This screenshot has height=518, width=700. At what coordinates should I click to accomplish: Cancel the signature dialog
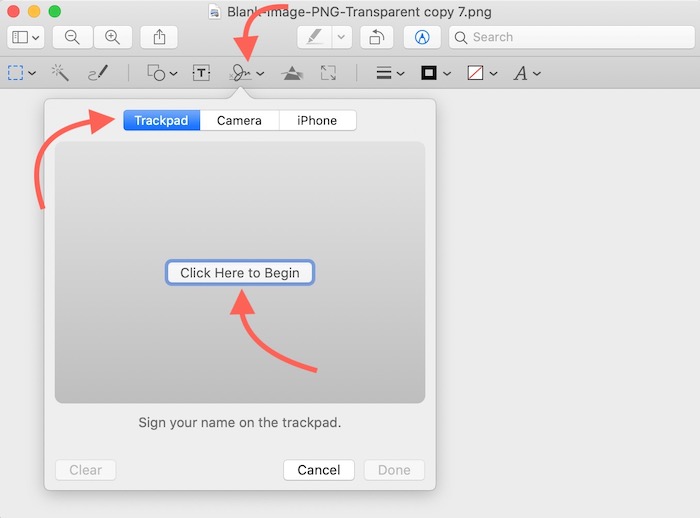coord(319,470)
